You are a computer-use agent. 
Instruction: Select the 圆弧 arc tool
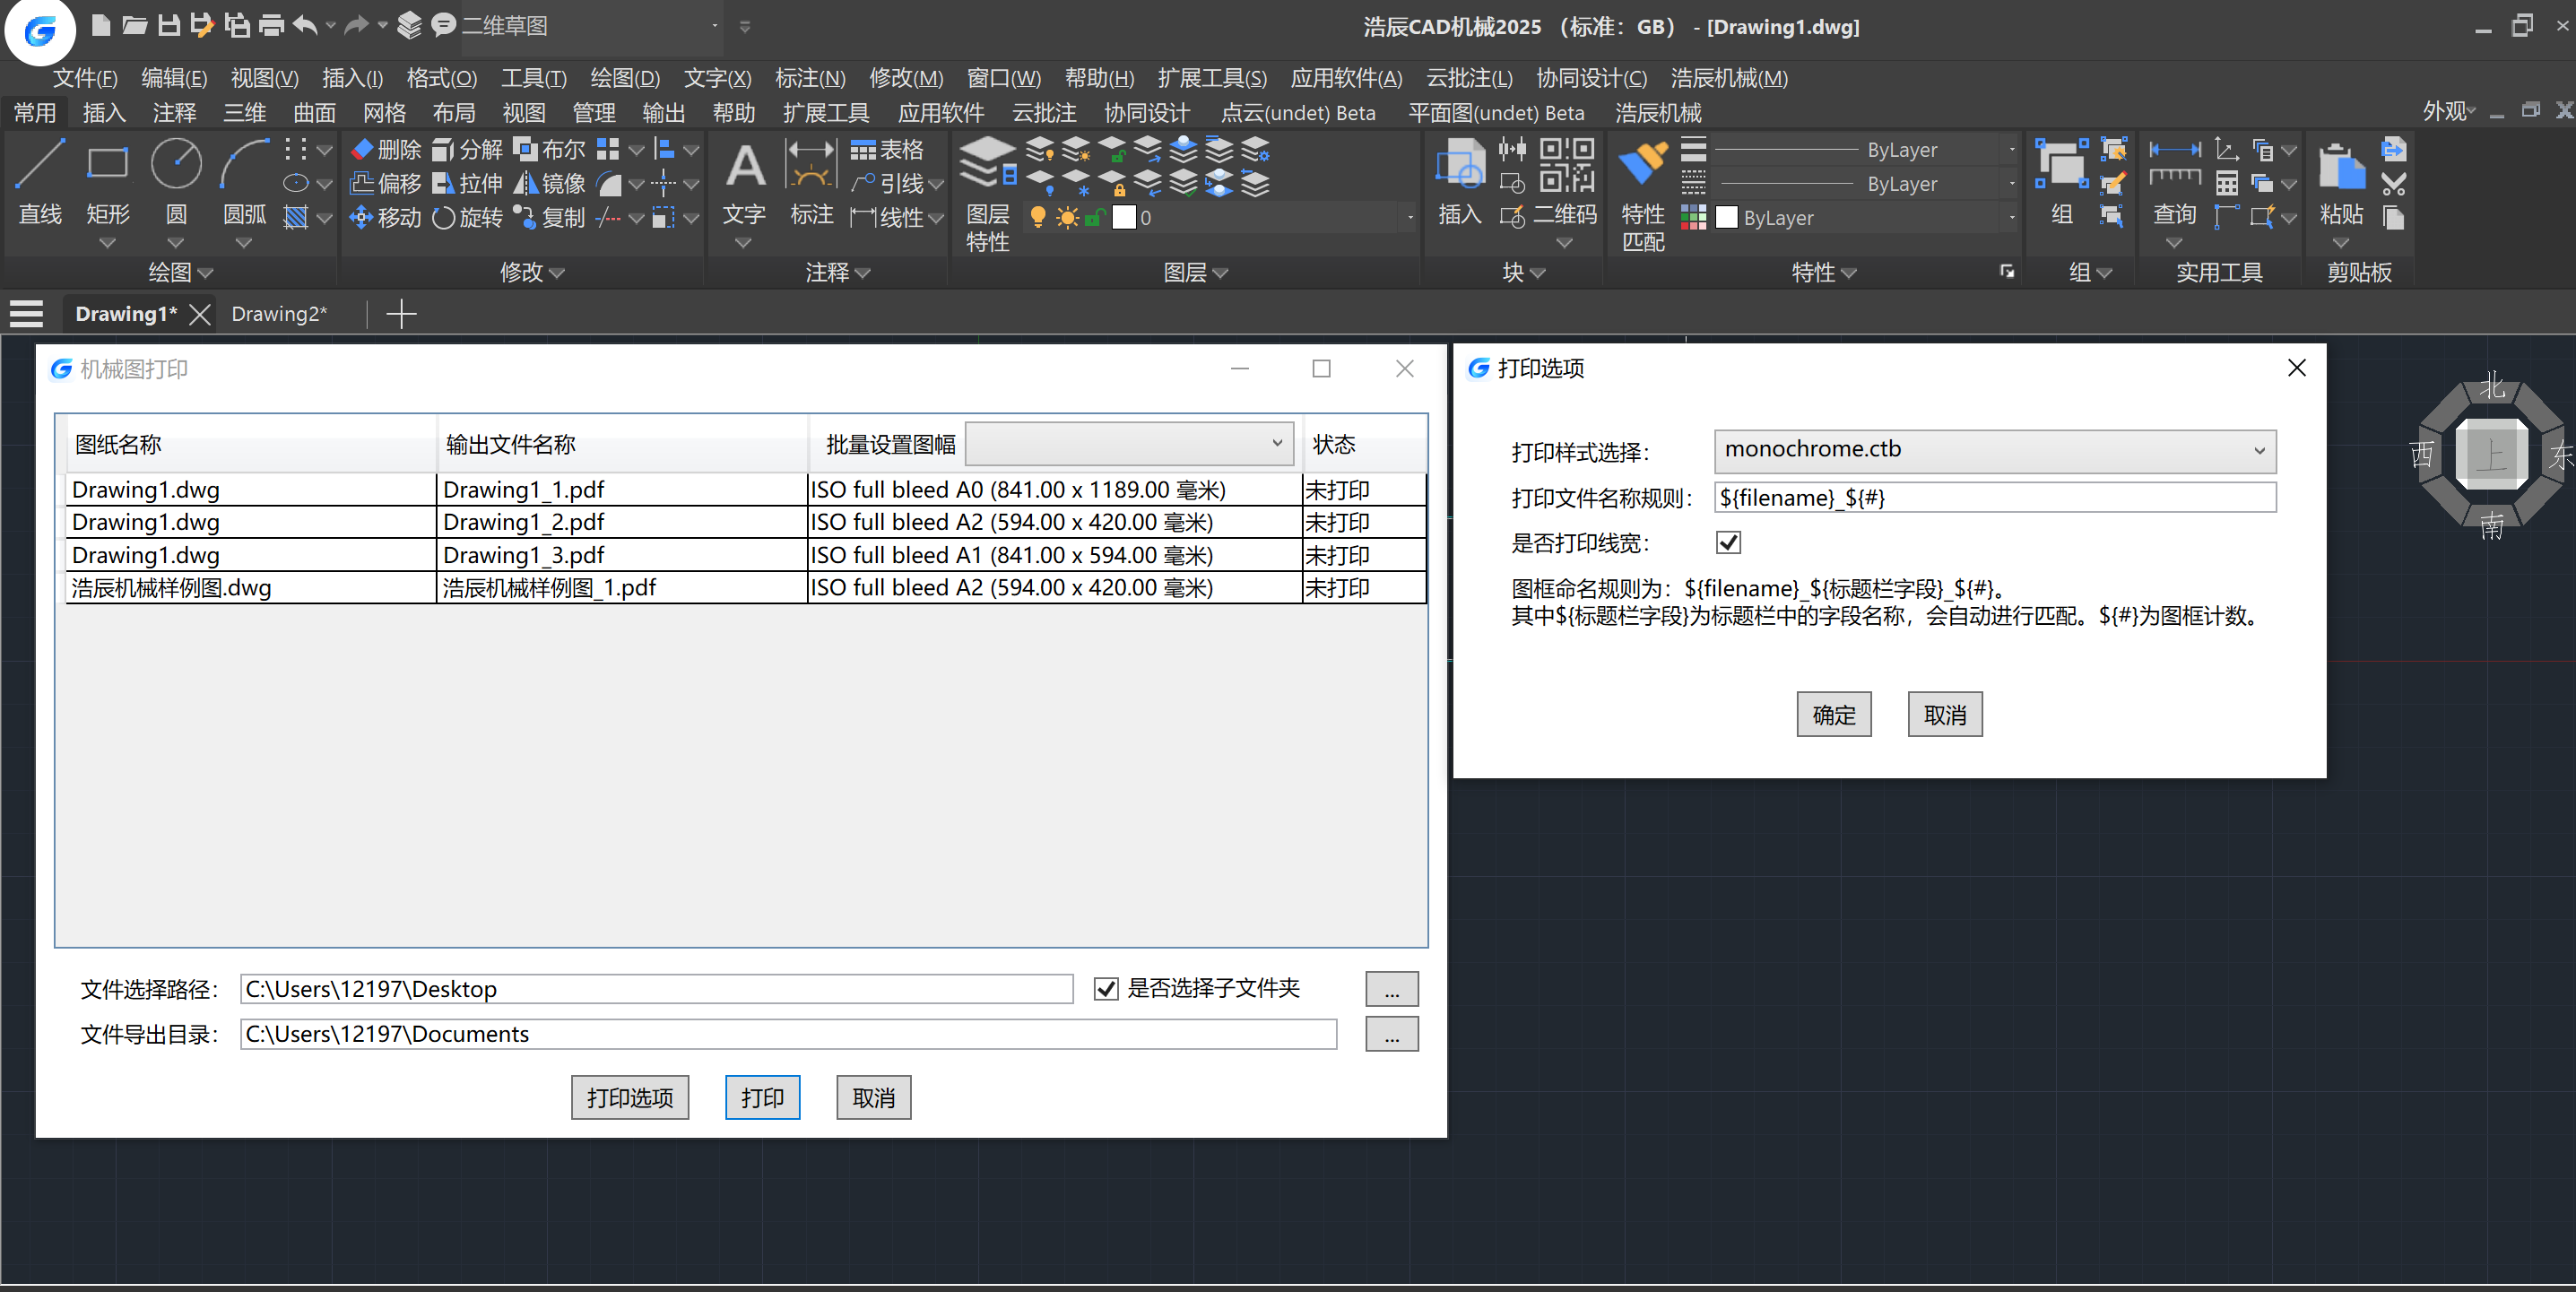click(x=244, y=165)
